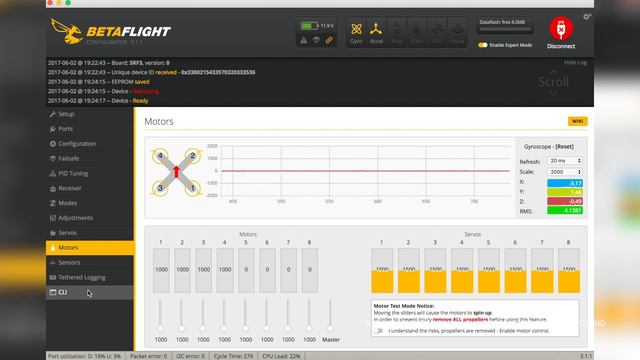The image size is (640, 360).
Task: Click the yellow-green gyro Y value
Action: tap(565, 192)
